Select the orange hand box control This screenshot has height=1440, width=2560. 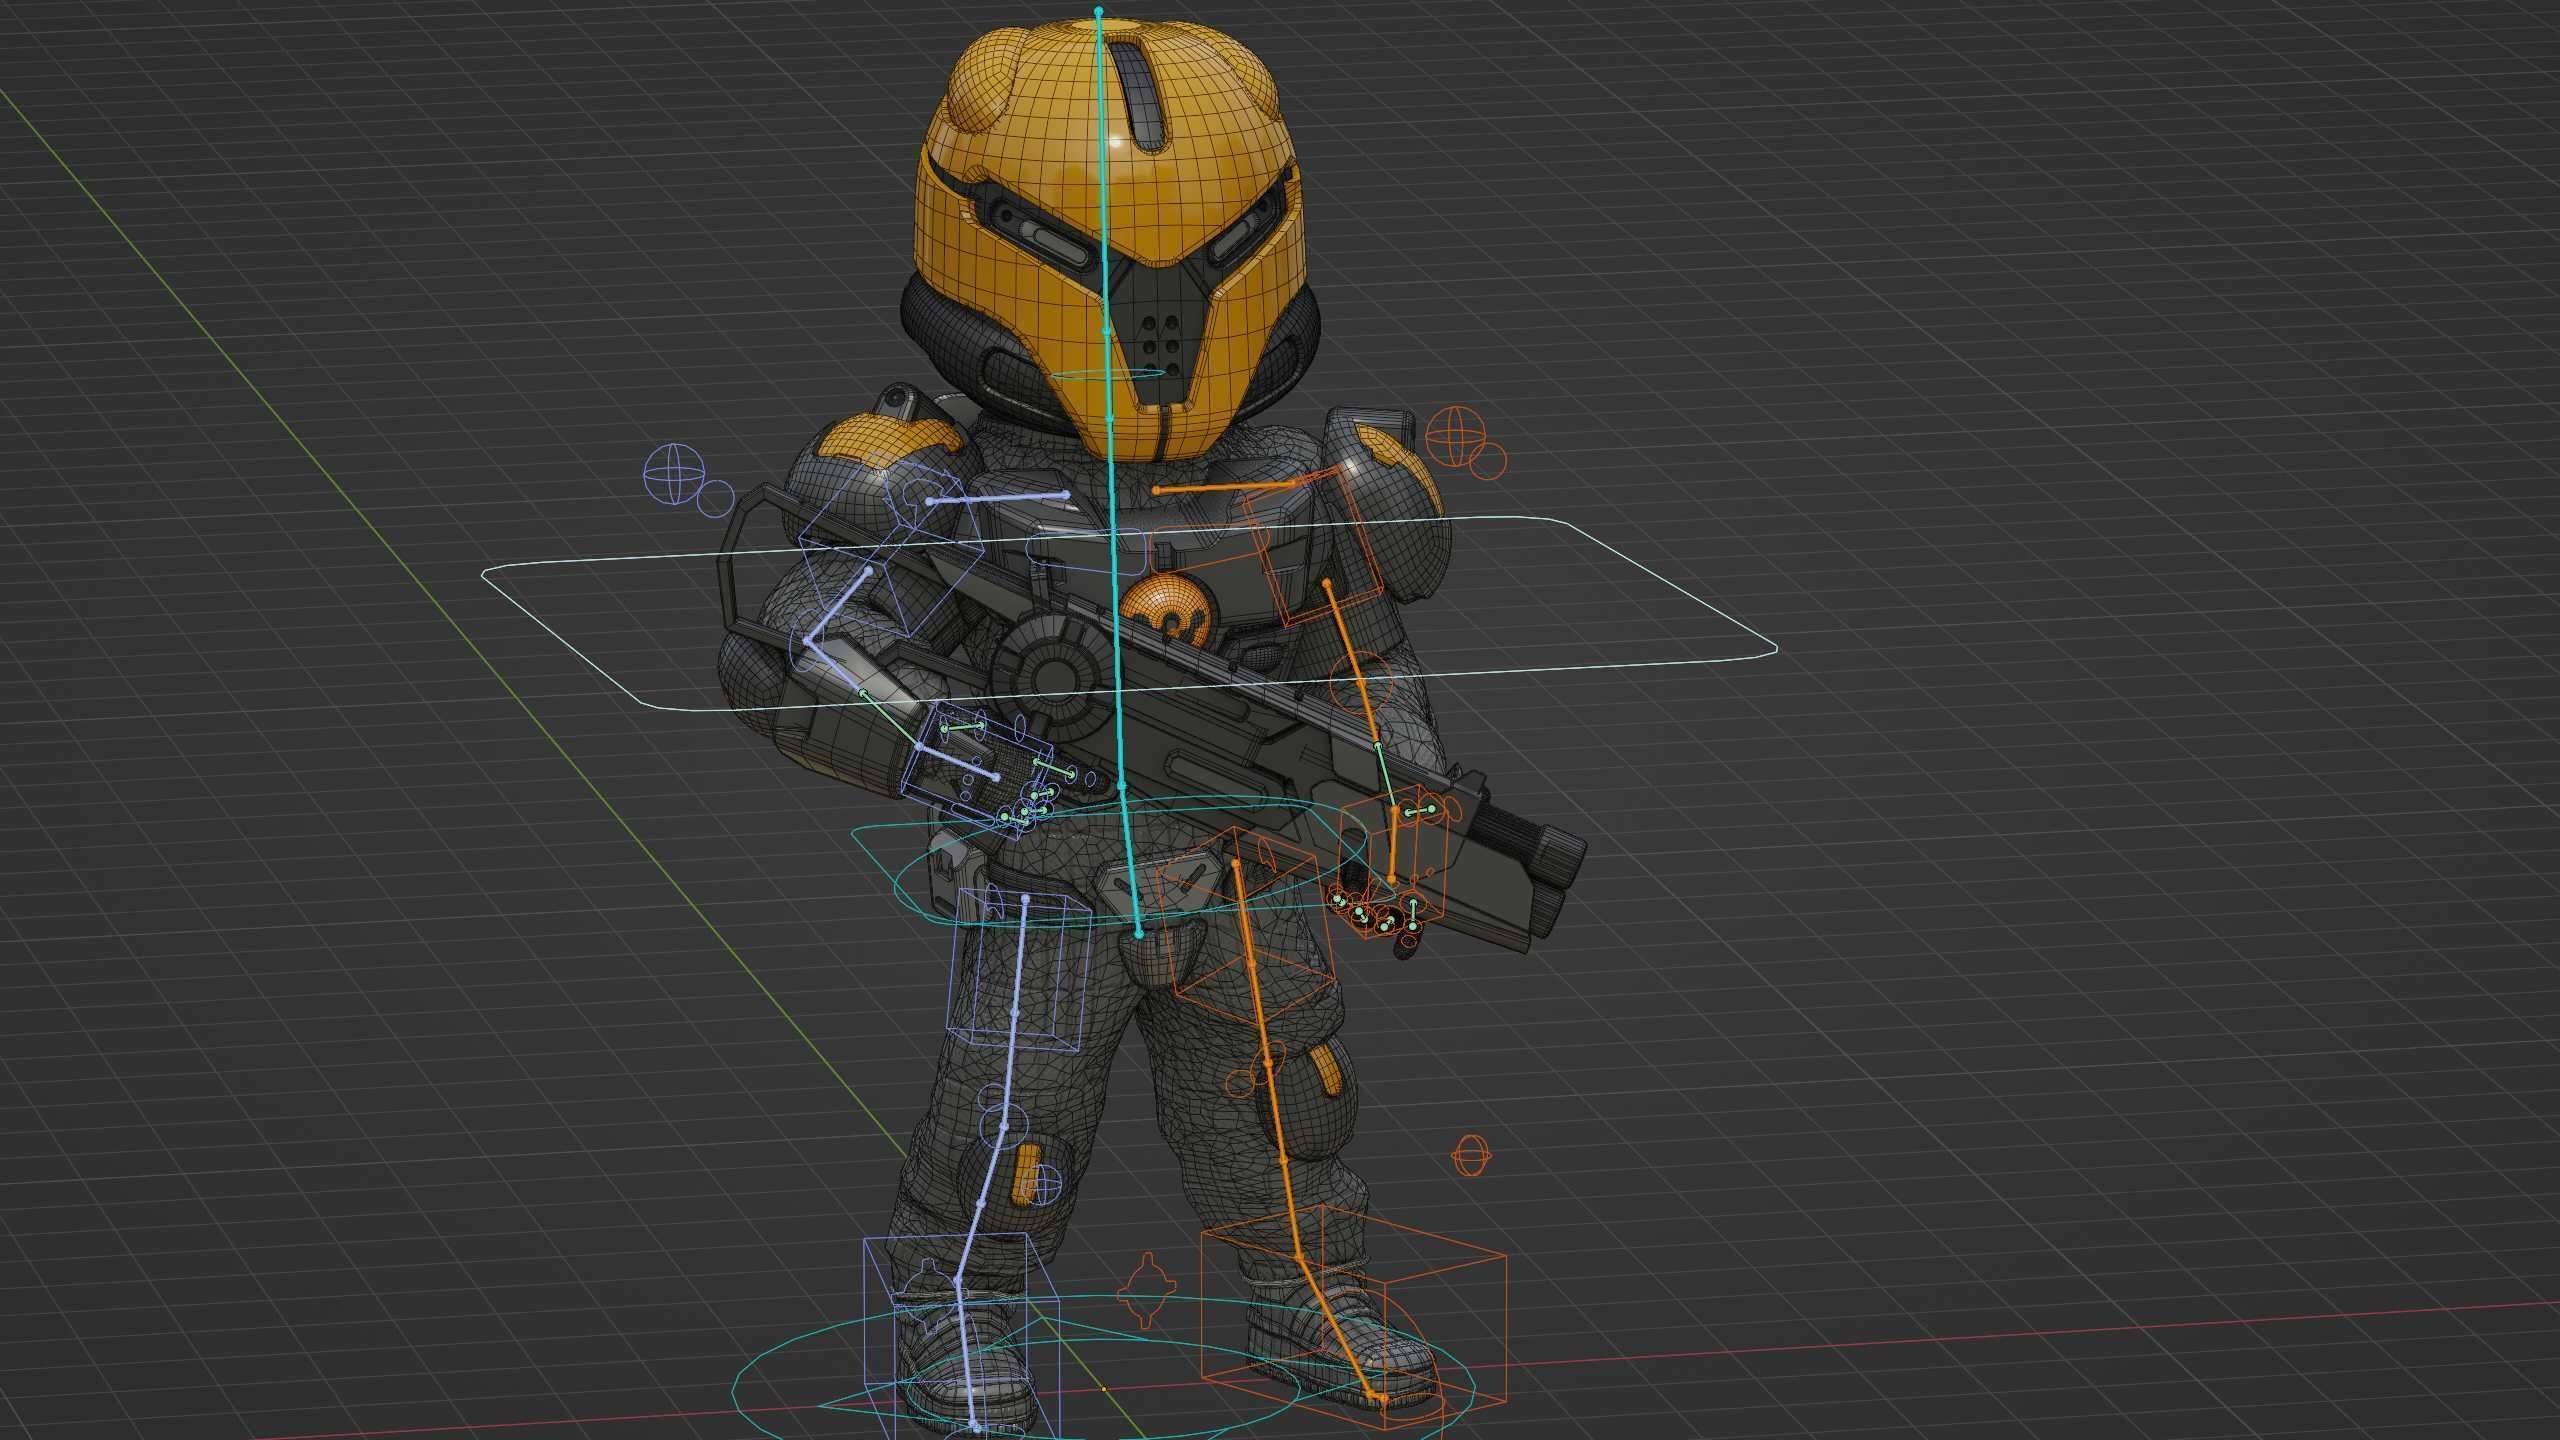[x=1395, y=860]
